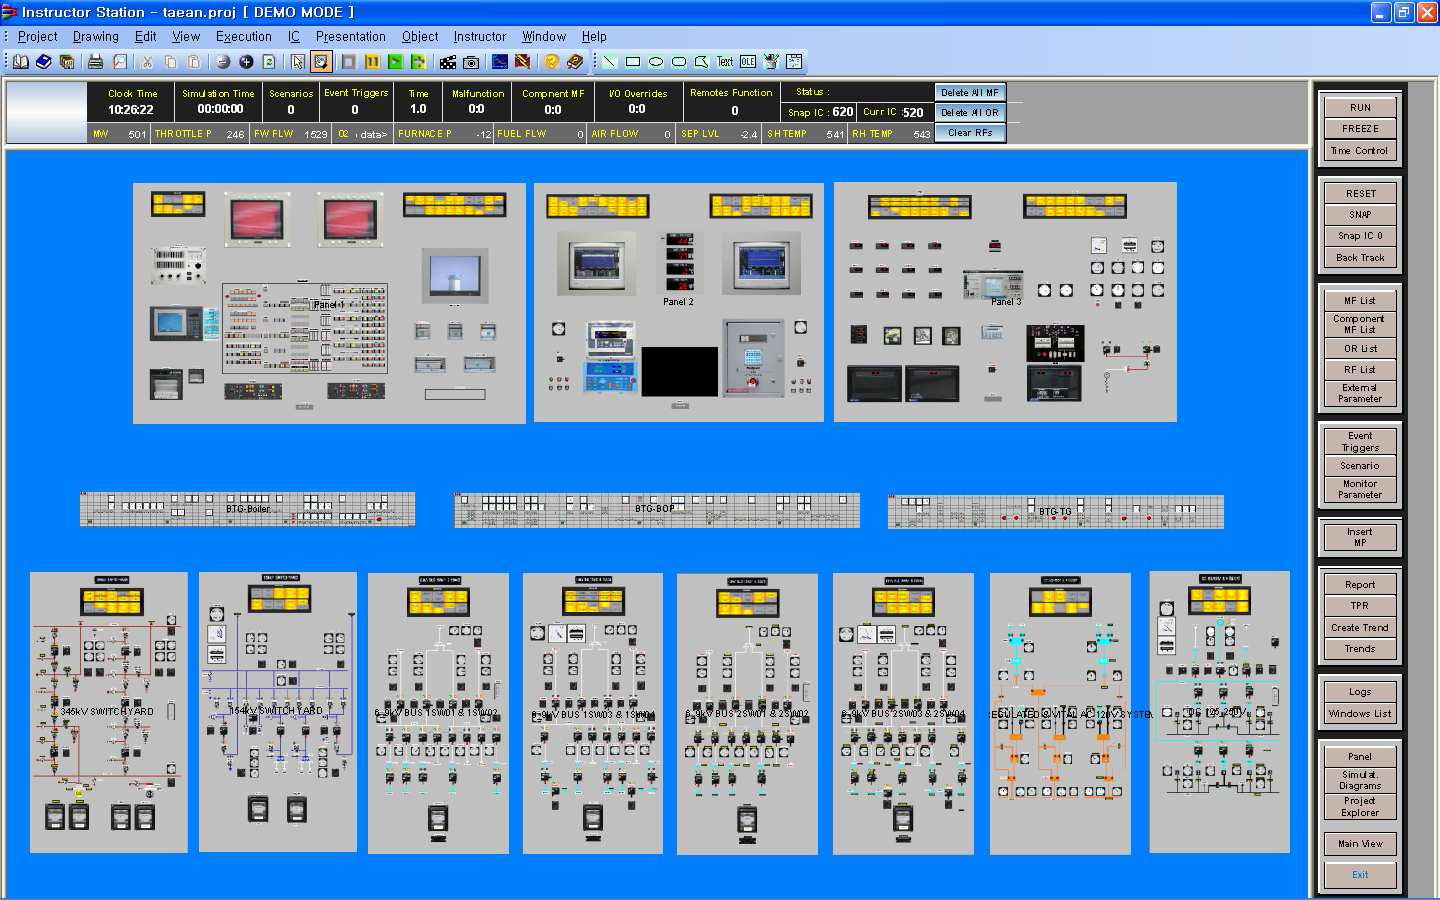Click the External Parameter button
Image resolution: width=1440 pixels, height=900 pixels.
(x=1360, y=393)
